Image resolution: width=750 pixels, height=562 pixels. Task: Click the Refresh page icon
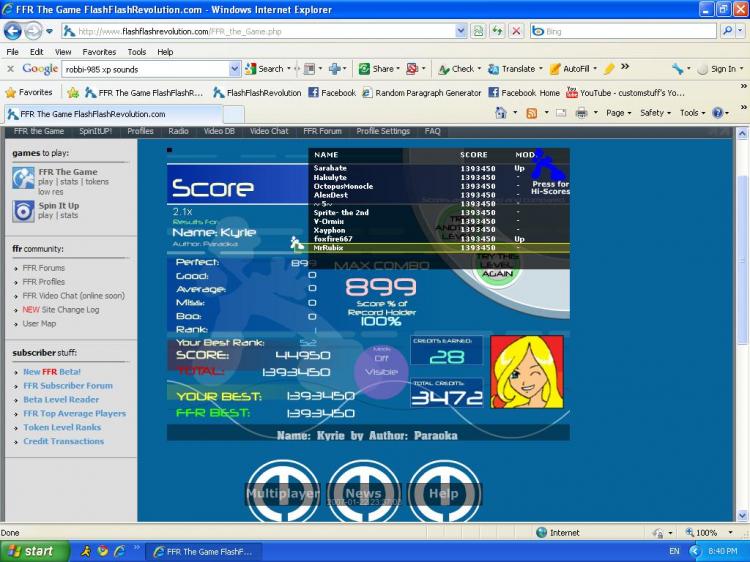[x=497, y=31]
